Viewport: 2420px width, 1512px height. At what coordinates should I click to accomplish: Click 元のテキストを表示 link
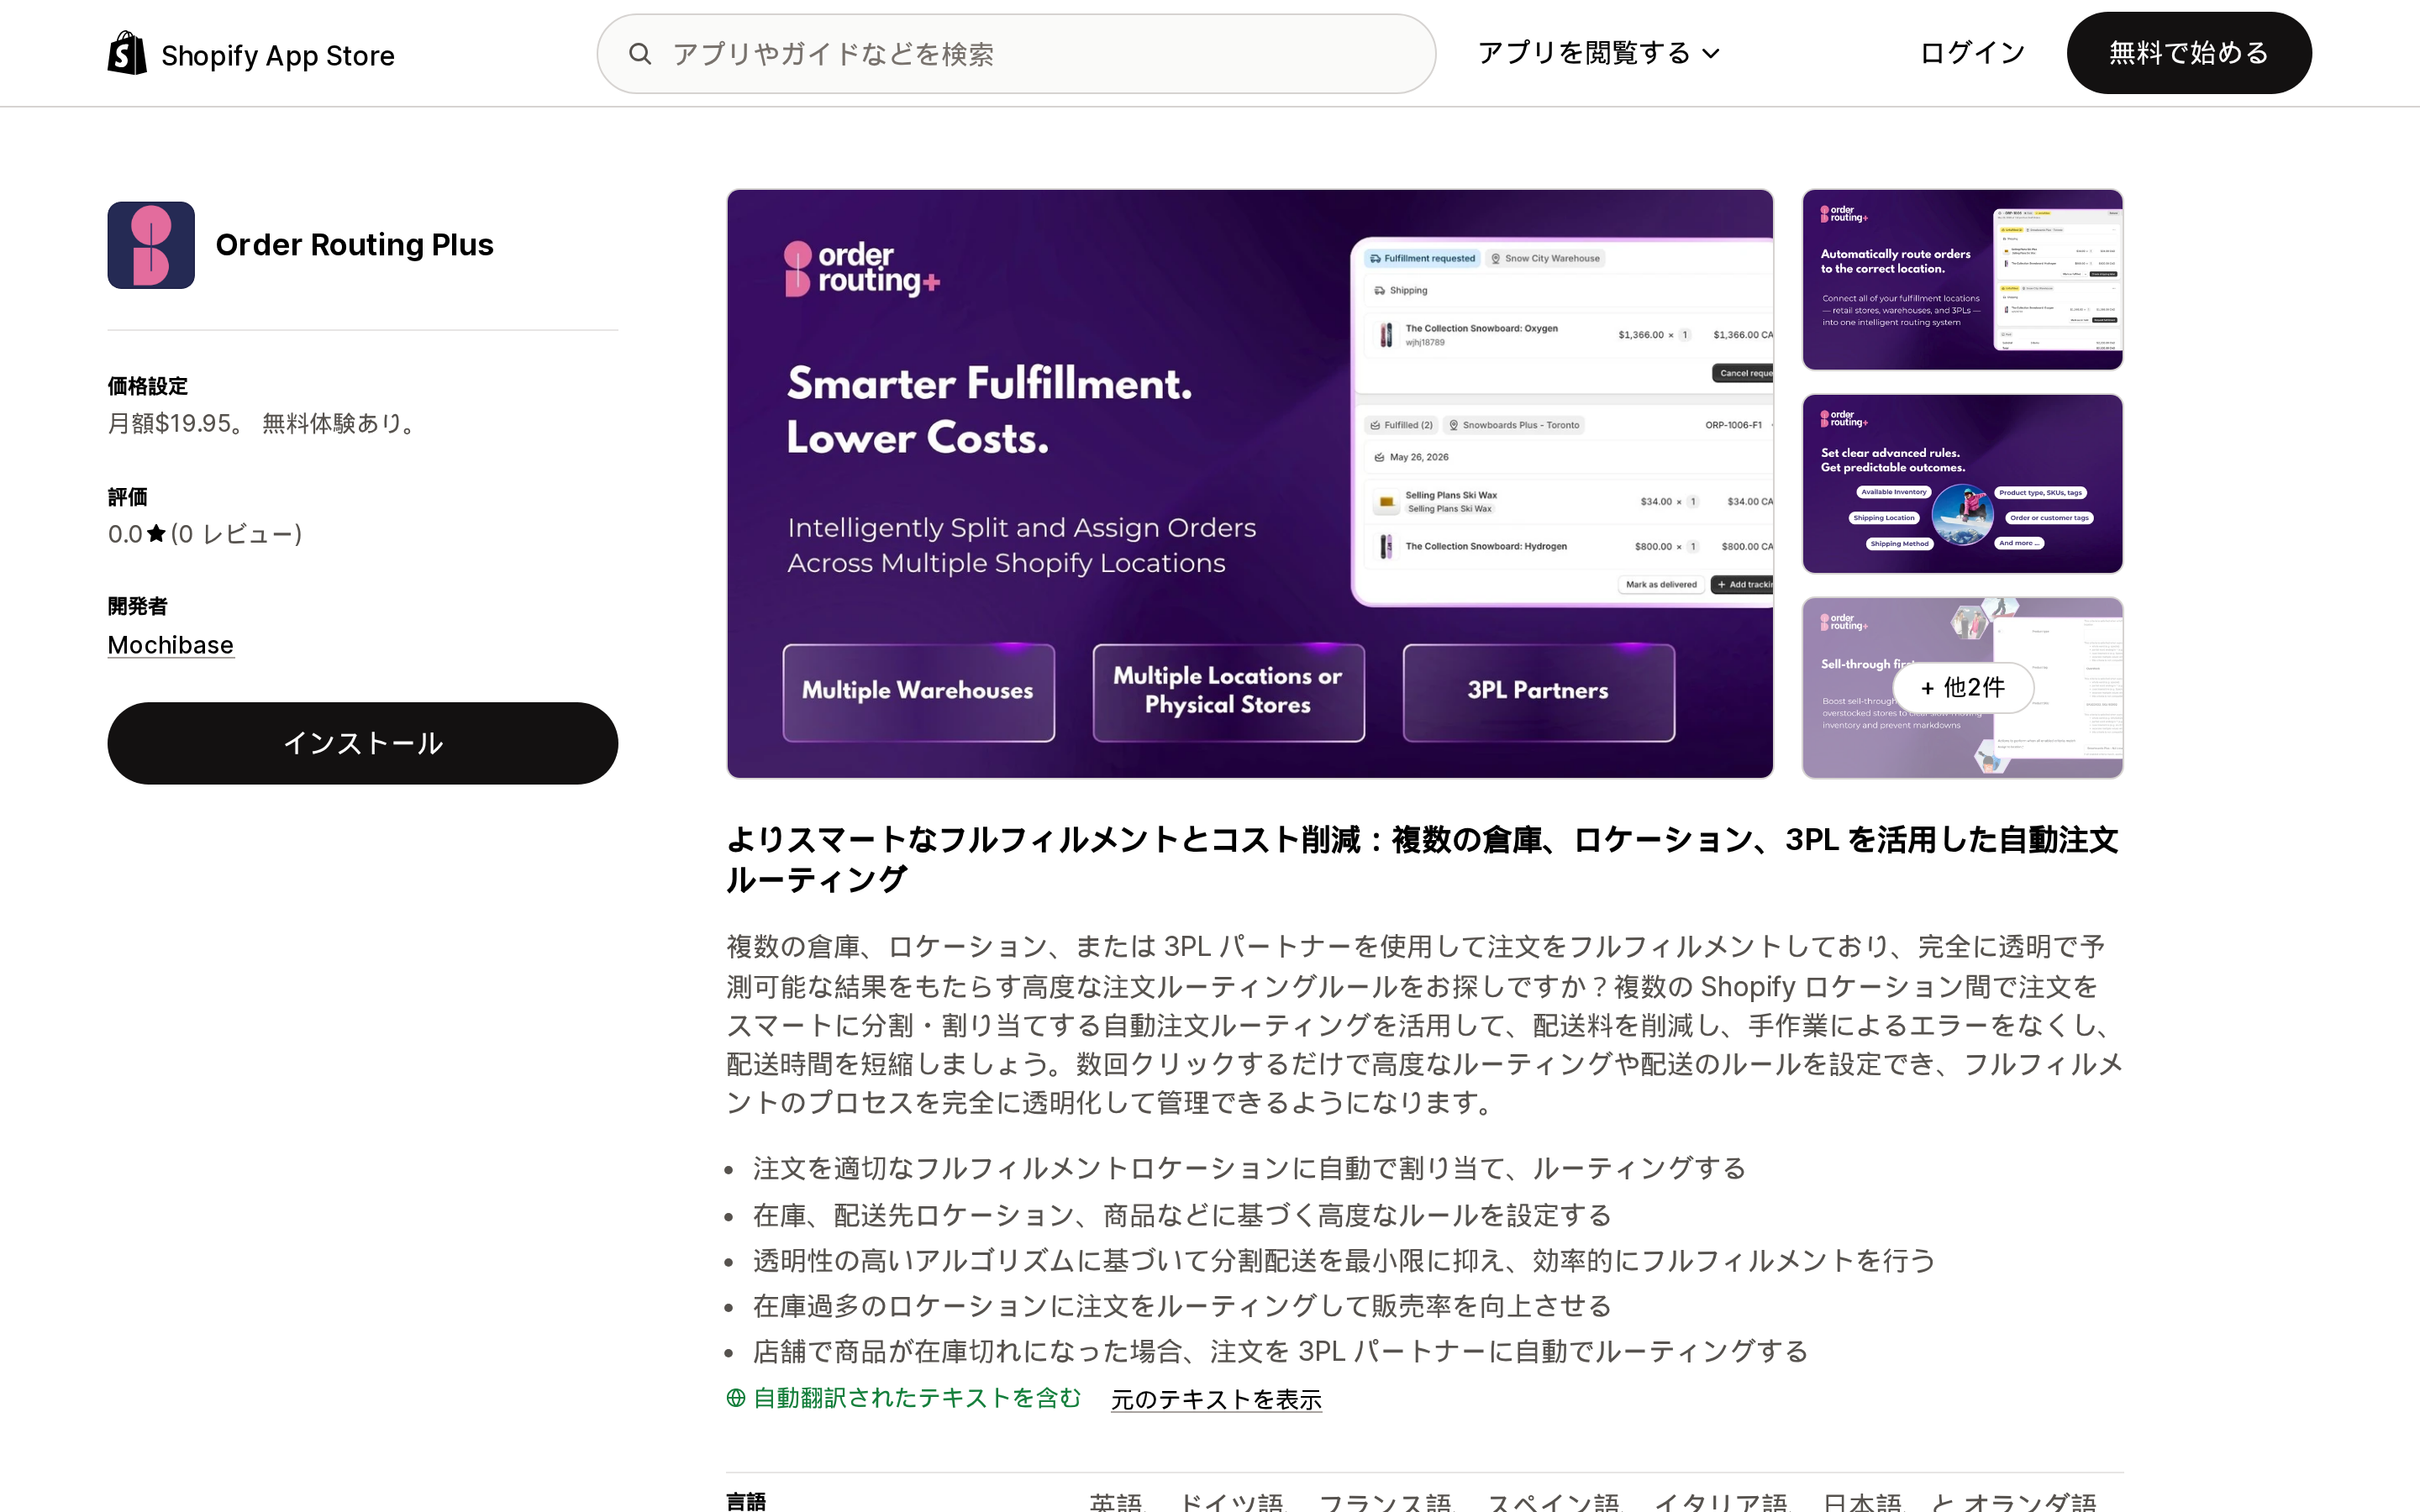pos(1216,1399)
